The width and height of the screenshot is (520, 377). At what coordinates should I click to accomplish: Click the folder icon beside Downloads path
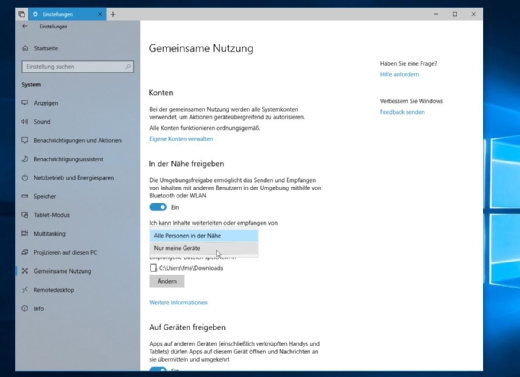153,268
